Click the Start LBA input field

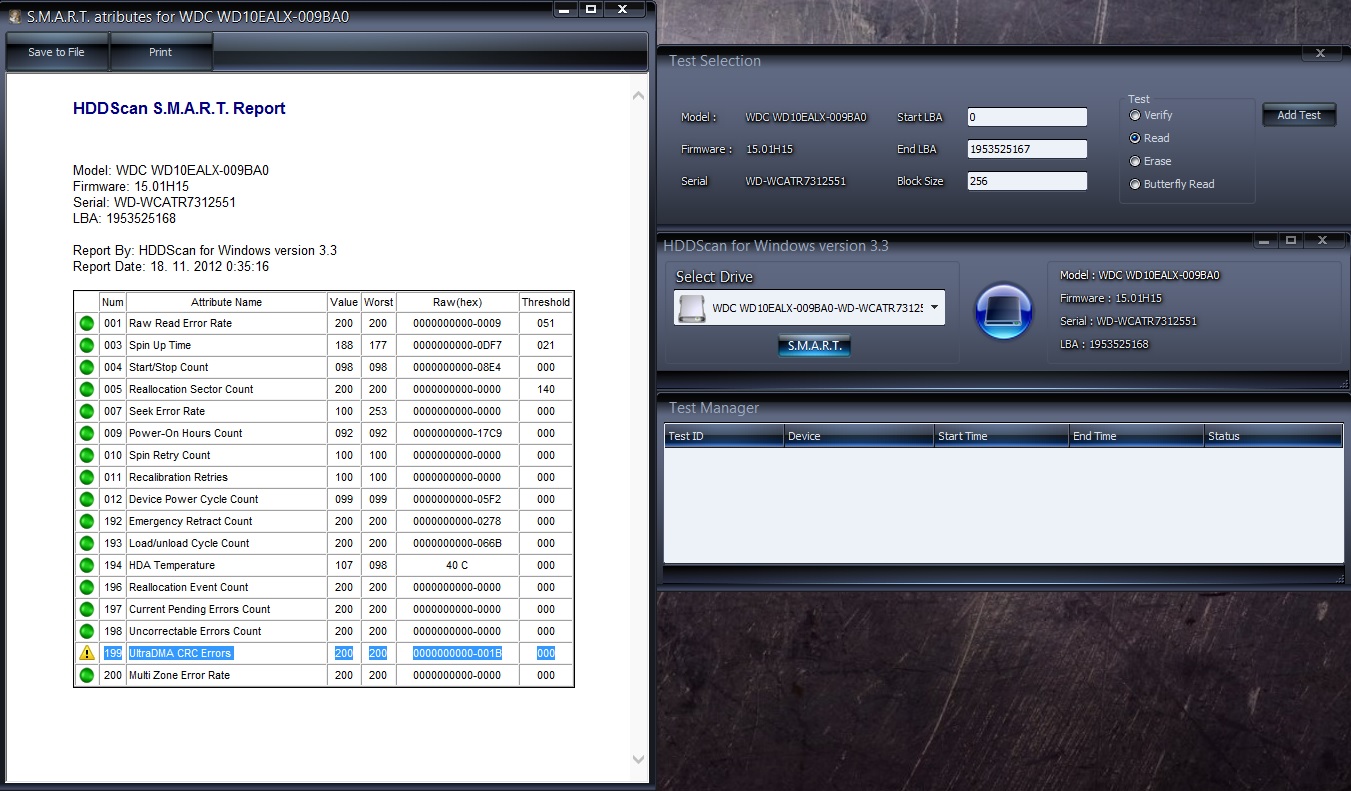coord(1027,117)
